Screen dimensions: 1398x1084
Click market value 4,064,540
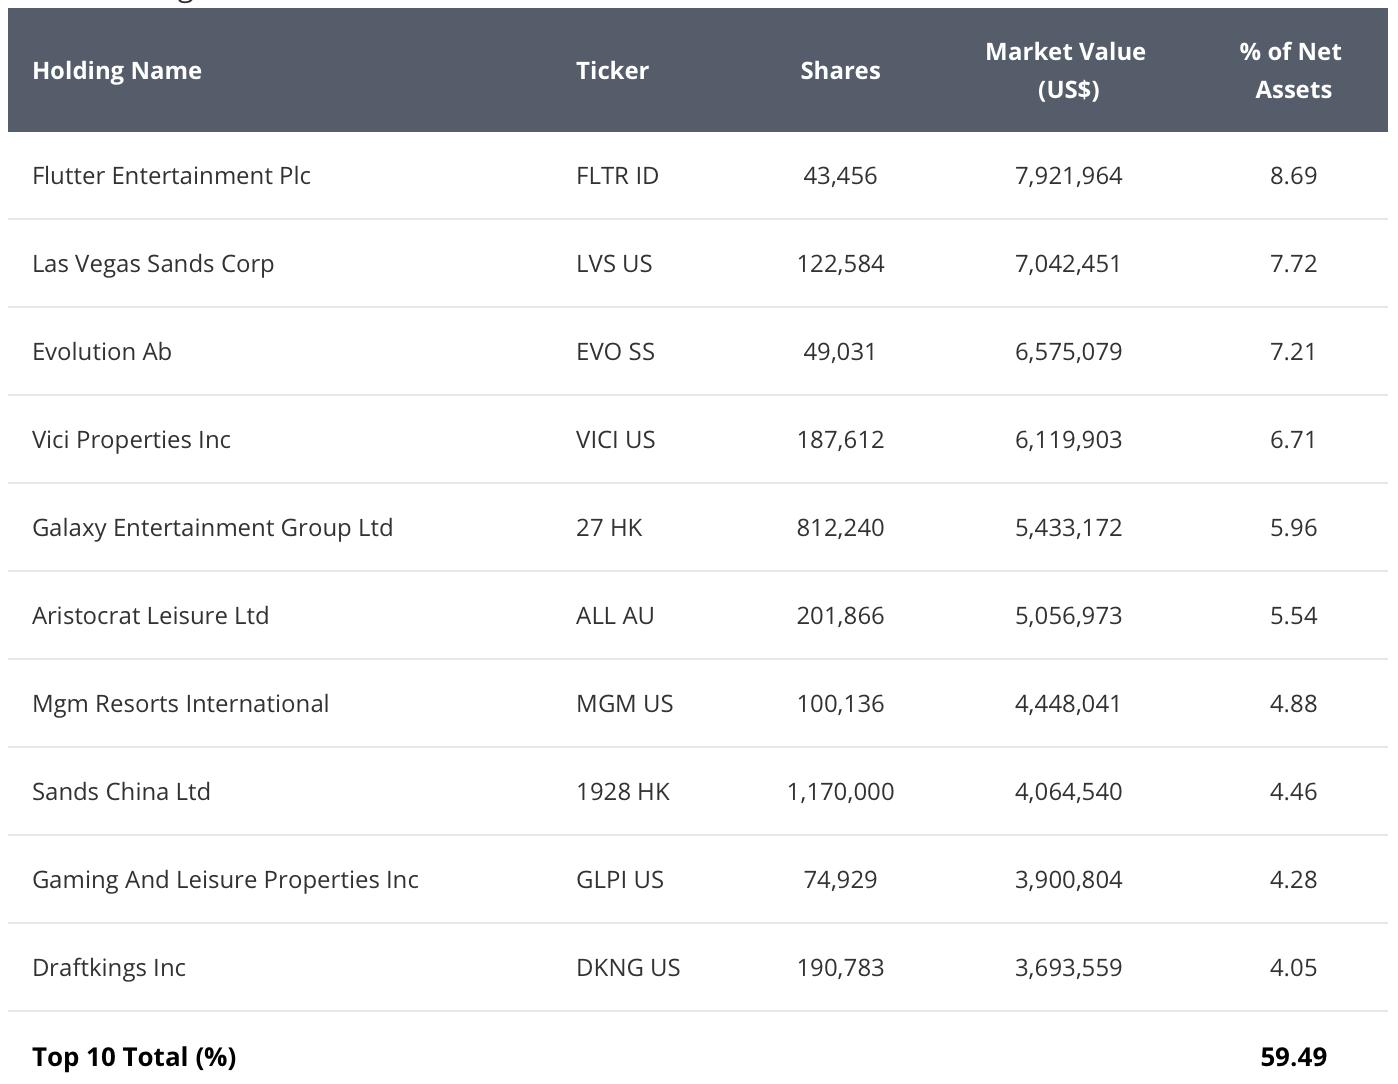(1068, 791)
